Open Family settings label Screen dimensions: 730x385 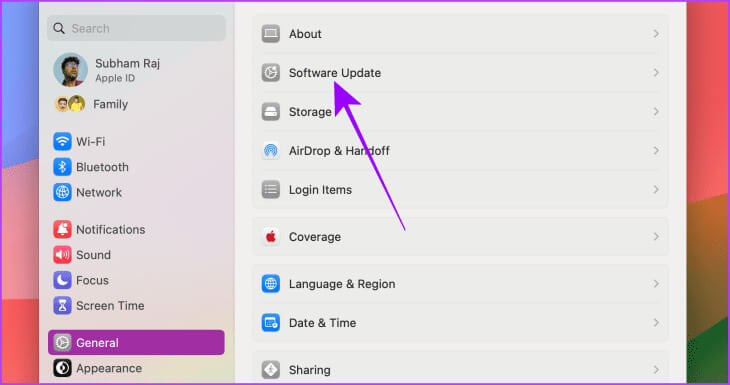click(x=110, y=104)
